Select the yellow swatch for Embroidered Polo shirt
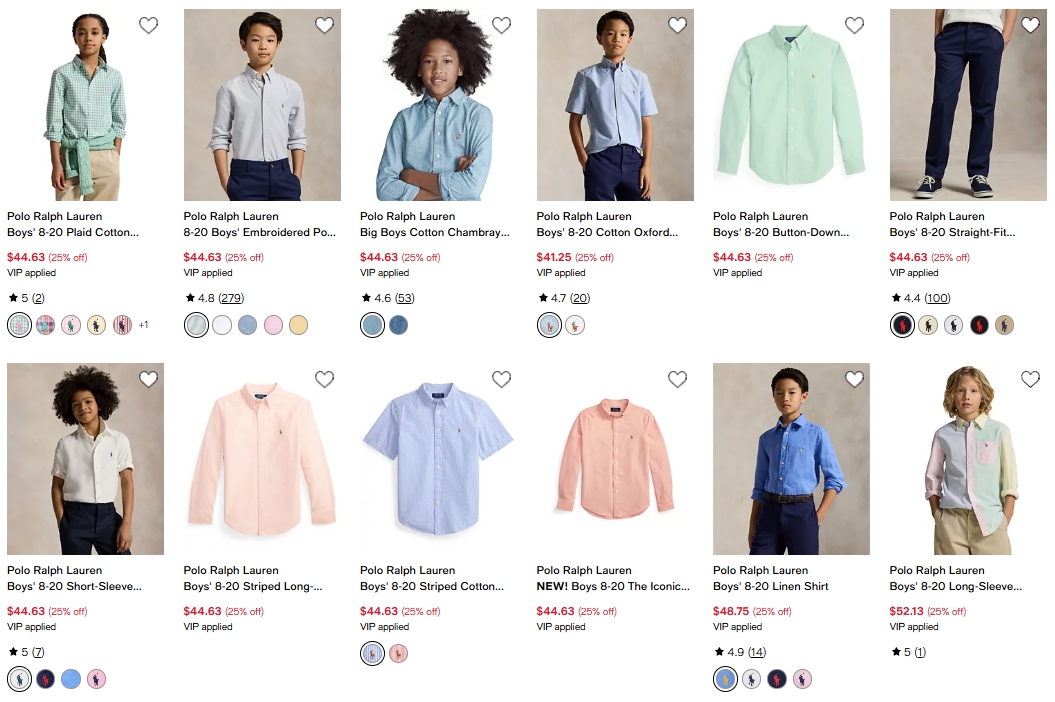Viewport: 1055px width, 702px height. pyautogui.click(x=298, y=325)
